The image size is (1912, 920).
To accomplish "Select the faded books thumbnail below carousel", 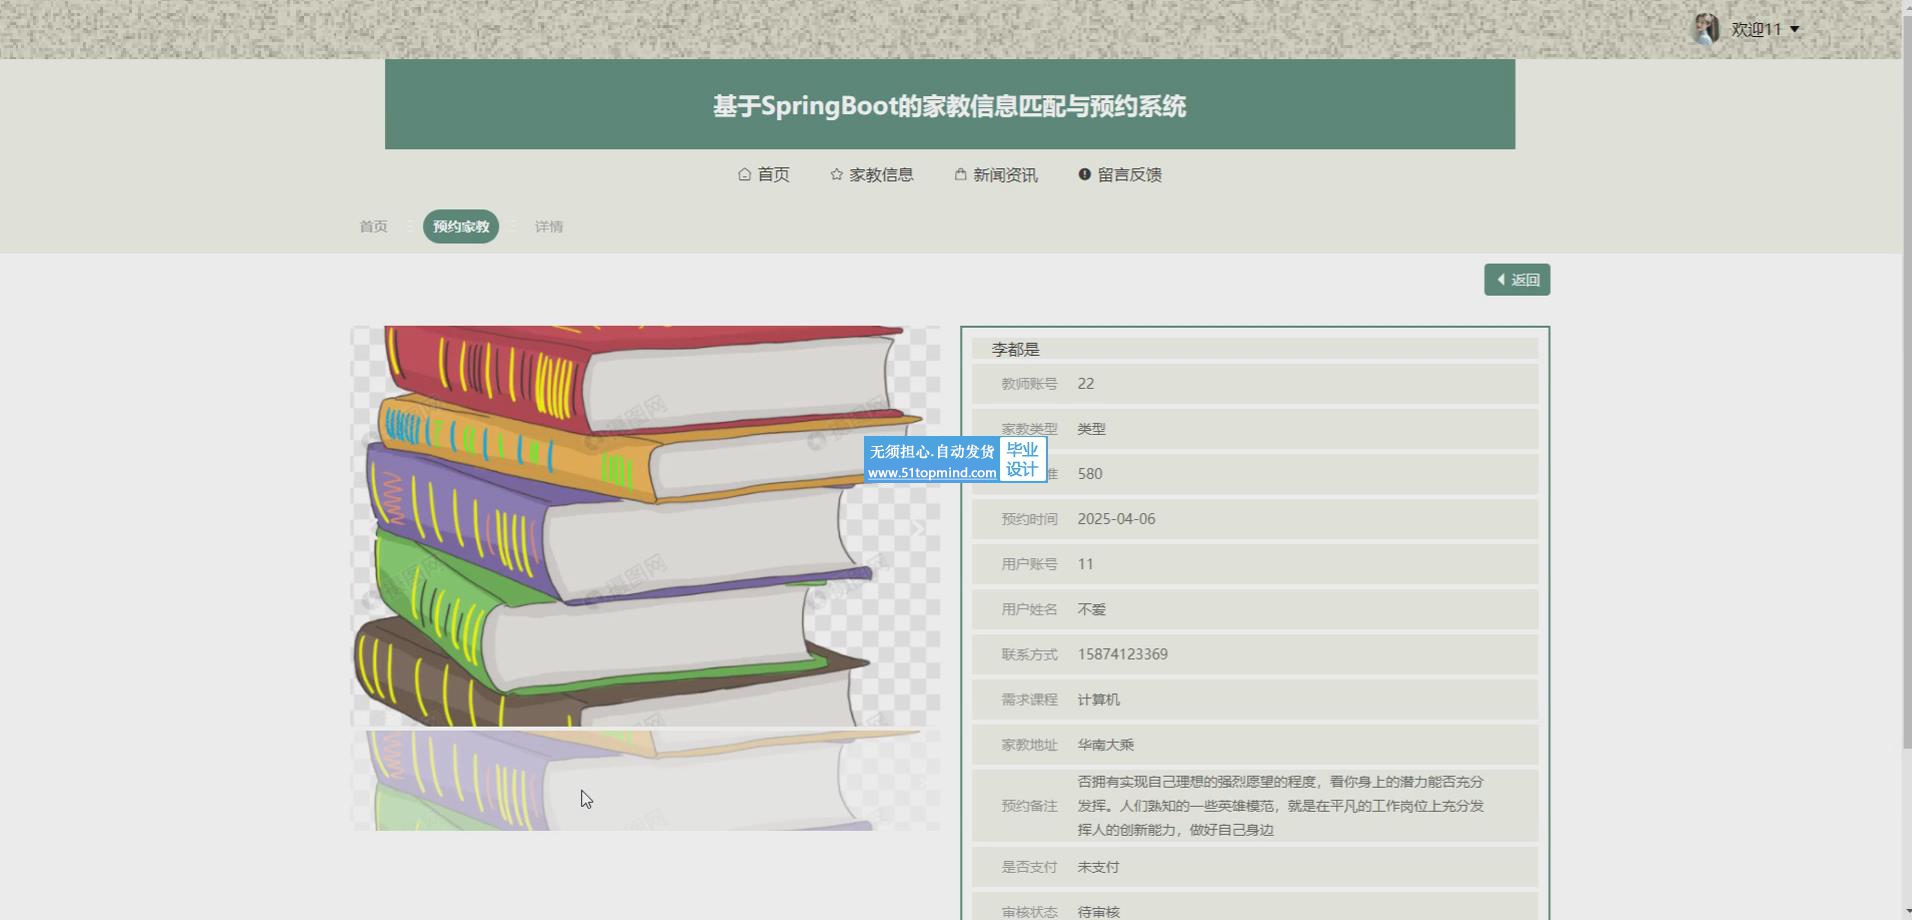I will click(644, 780).
